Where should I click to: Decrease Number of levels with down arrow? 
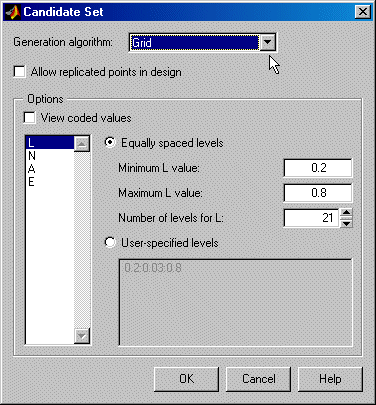(346, 223)
